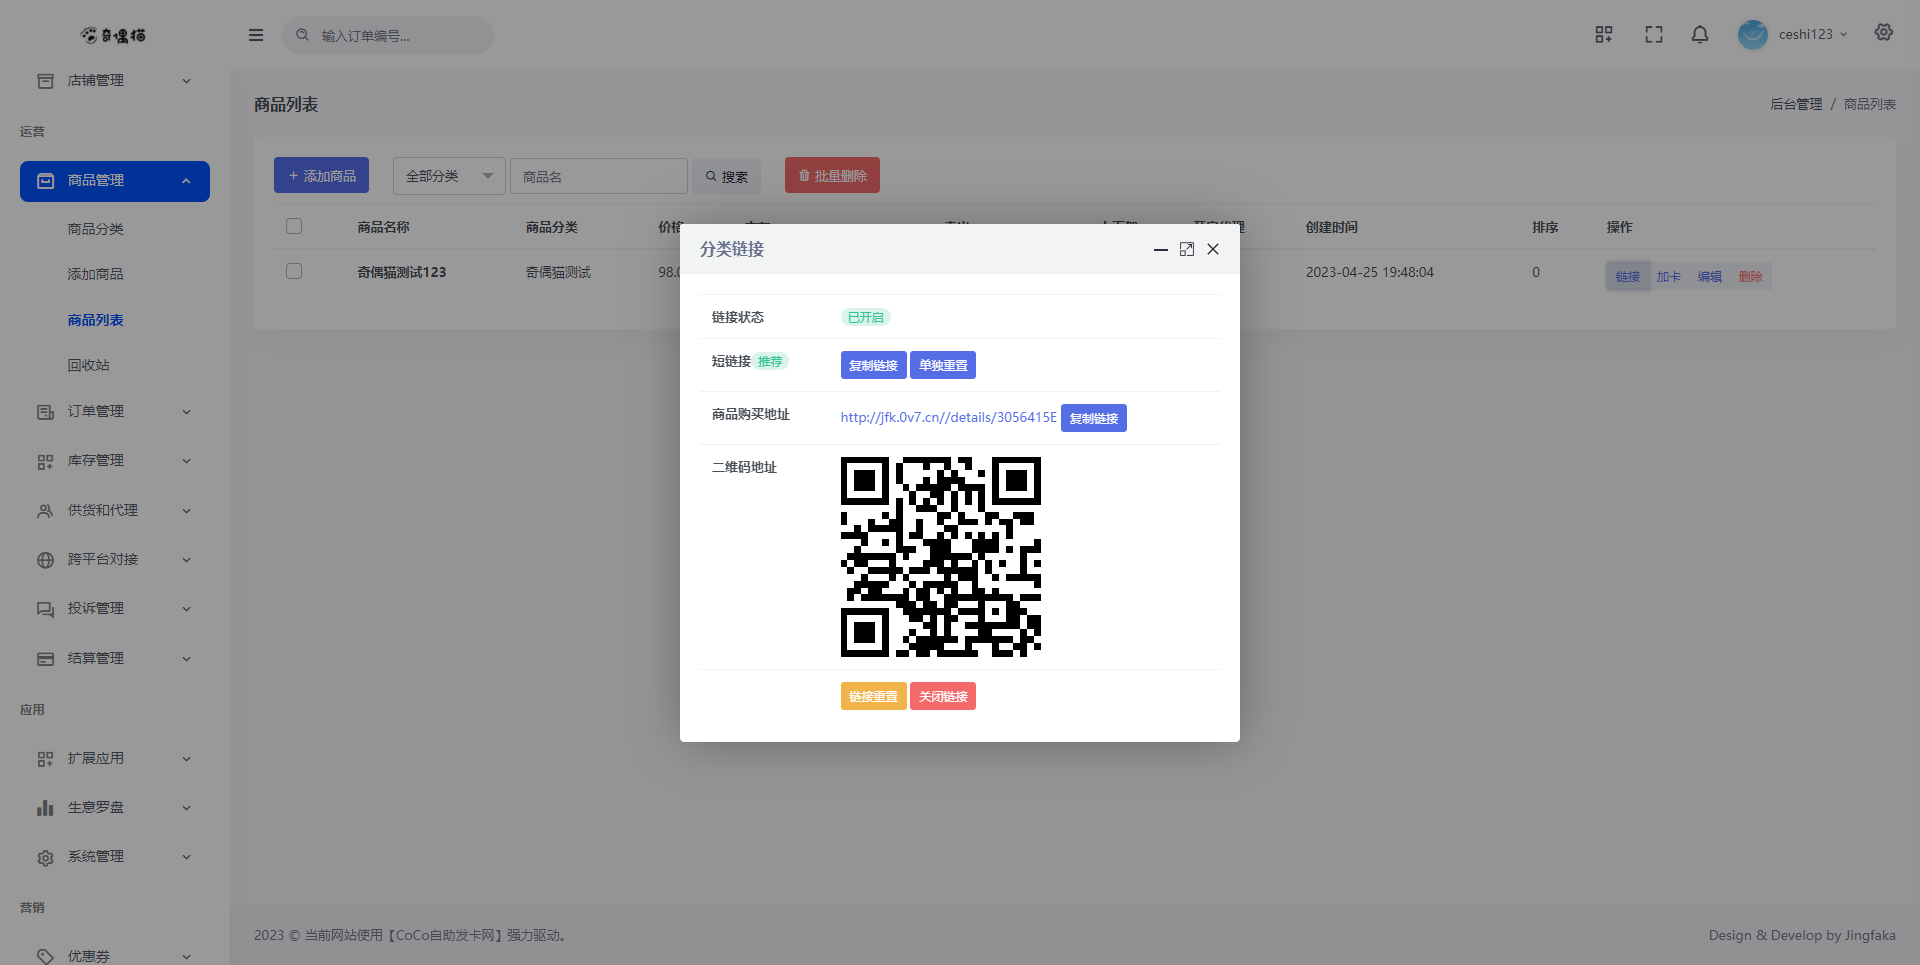1920x965 pixels.
Task: Close the 分类链接 dialog
Action: click(1213, 249)
